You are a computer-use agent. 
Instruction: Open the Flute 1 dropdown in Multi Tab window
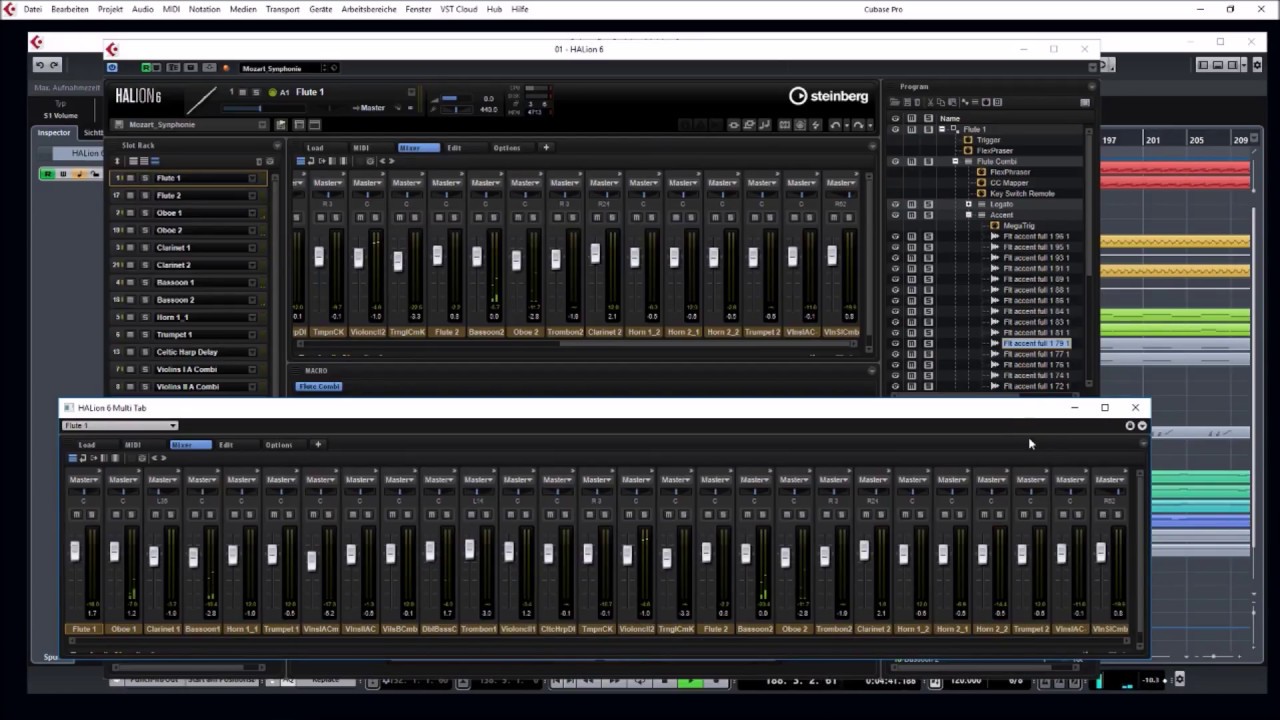pos(119,426)
